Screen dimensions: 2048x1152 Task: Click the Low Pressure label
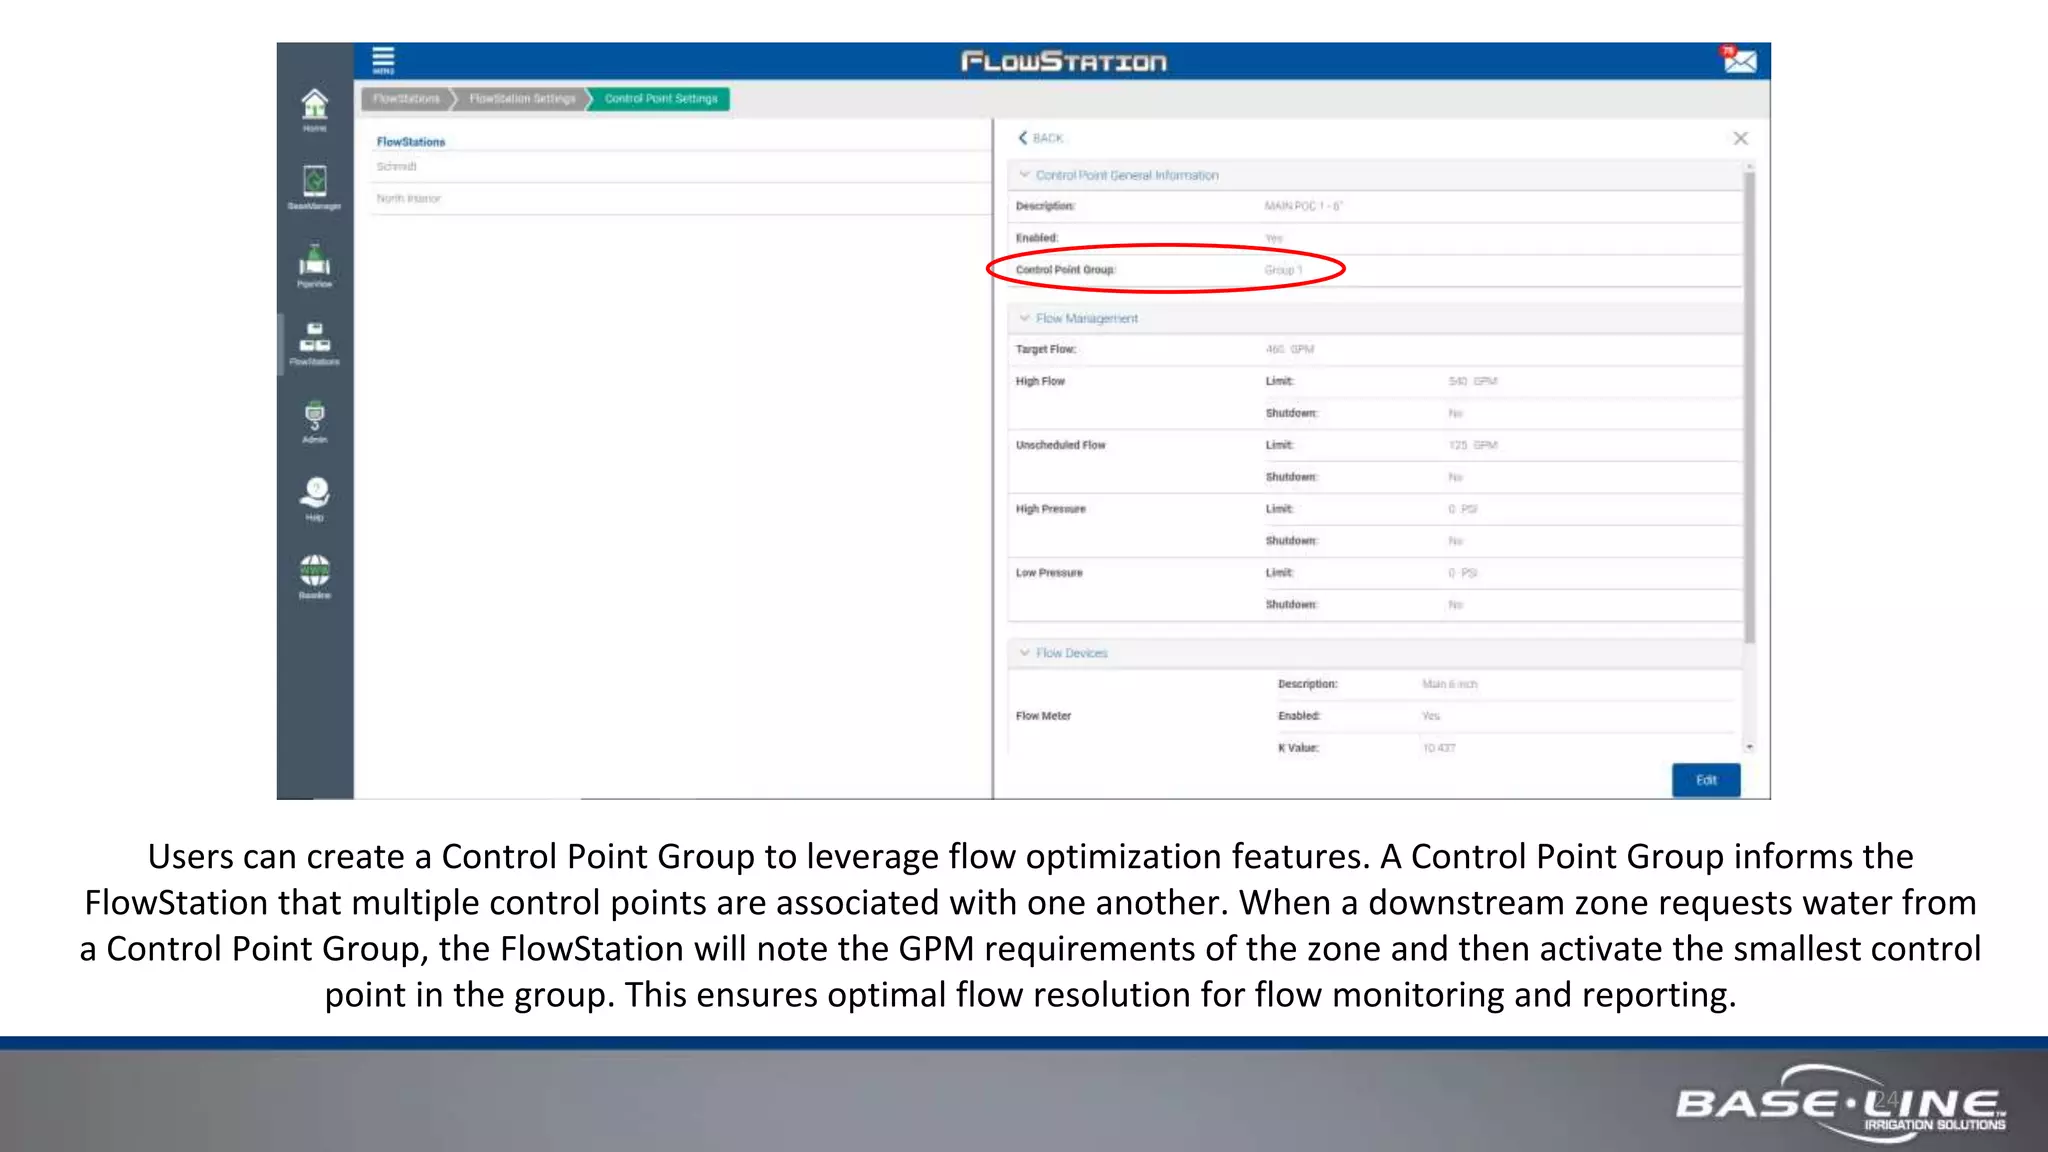click(x=1049, y=573)
